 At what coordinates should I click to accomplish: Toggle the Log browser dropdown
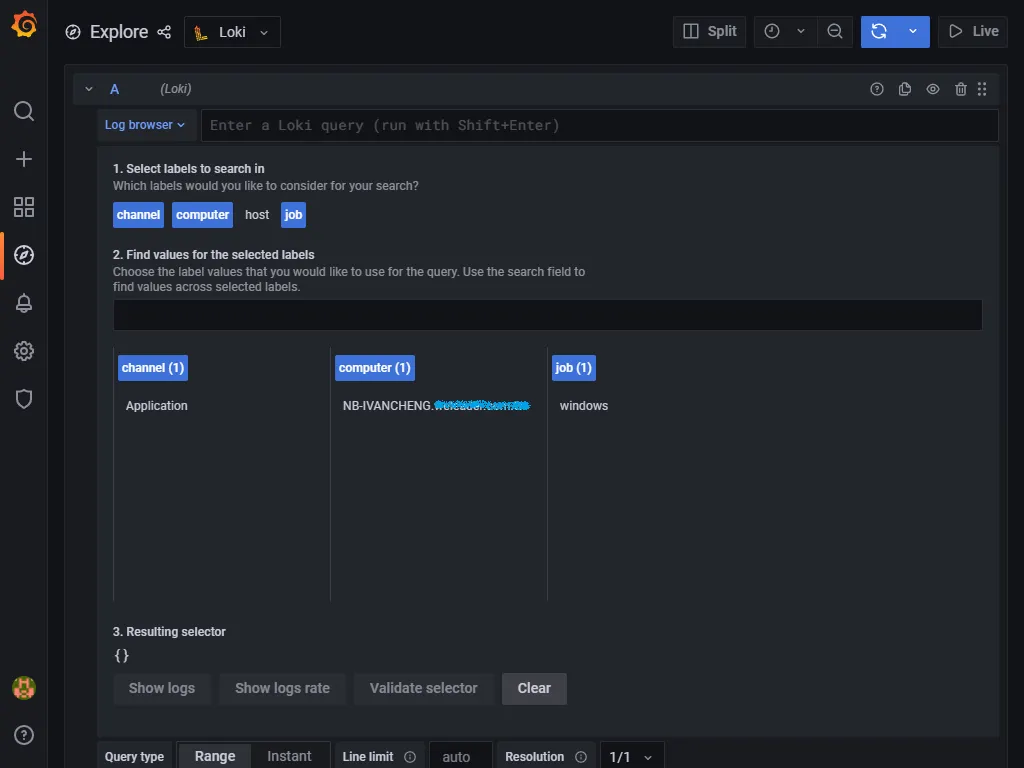[145, 125]
